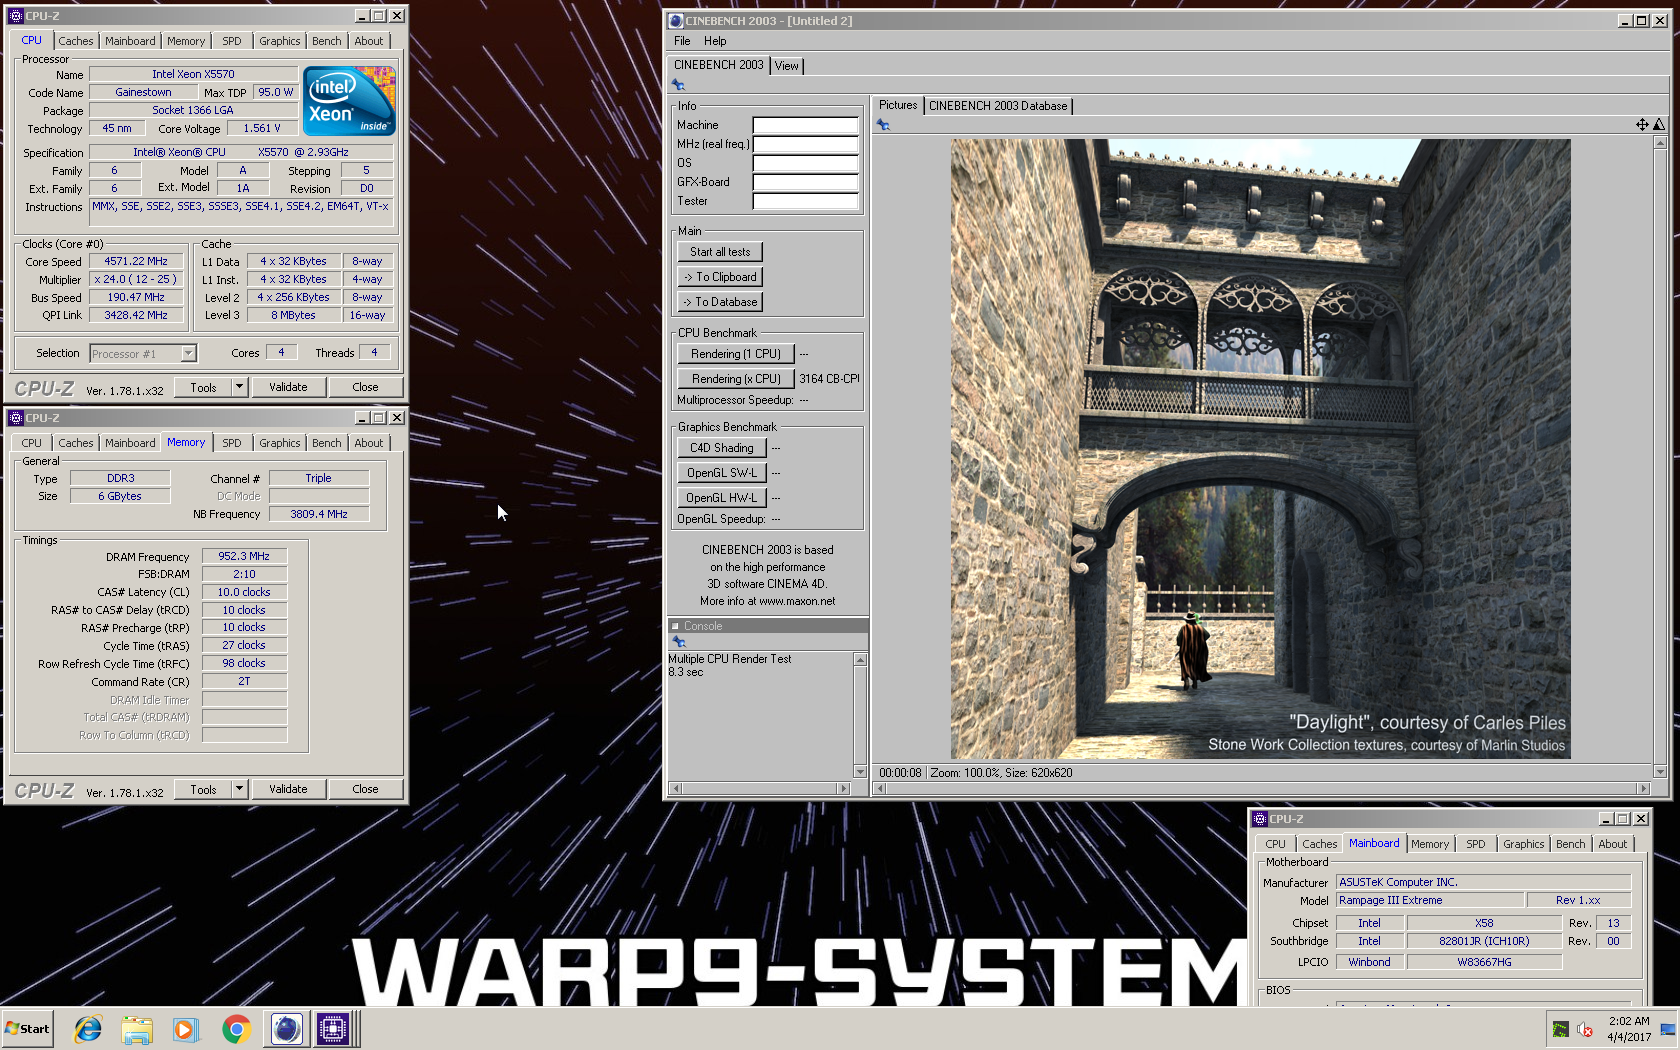Click the top-left CPU-Z window title icon
The image size is (1680, 1050).
(x=16, y=16)
